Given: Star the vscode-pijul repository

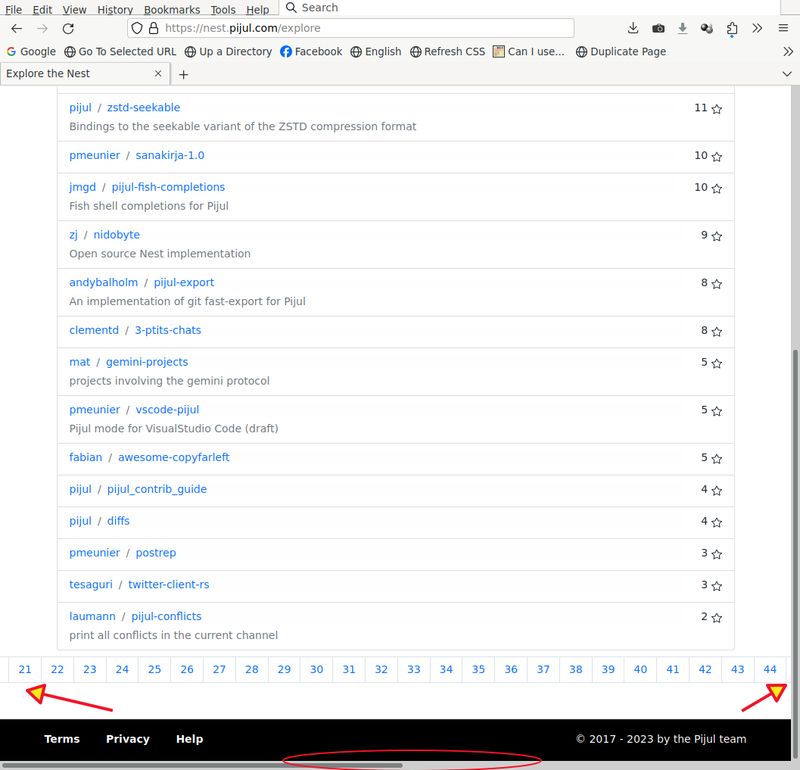Looking at the screenshot, I should (x=716, y=411).
